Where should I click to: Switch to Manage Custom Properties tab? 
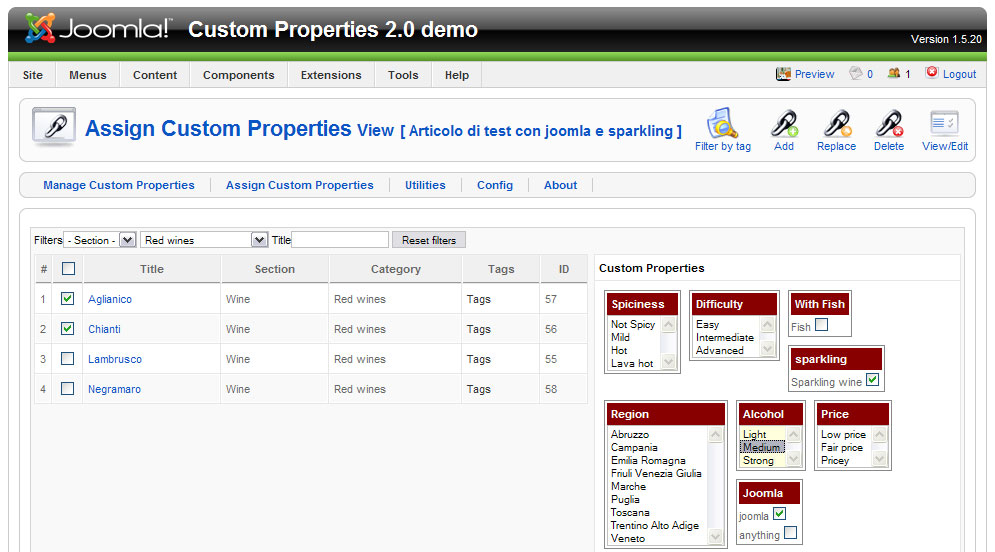119,185
